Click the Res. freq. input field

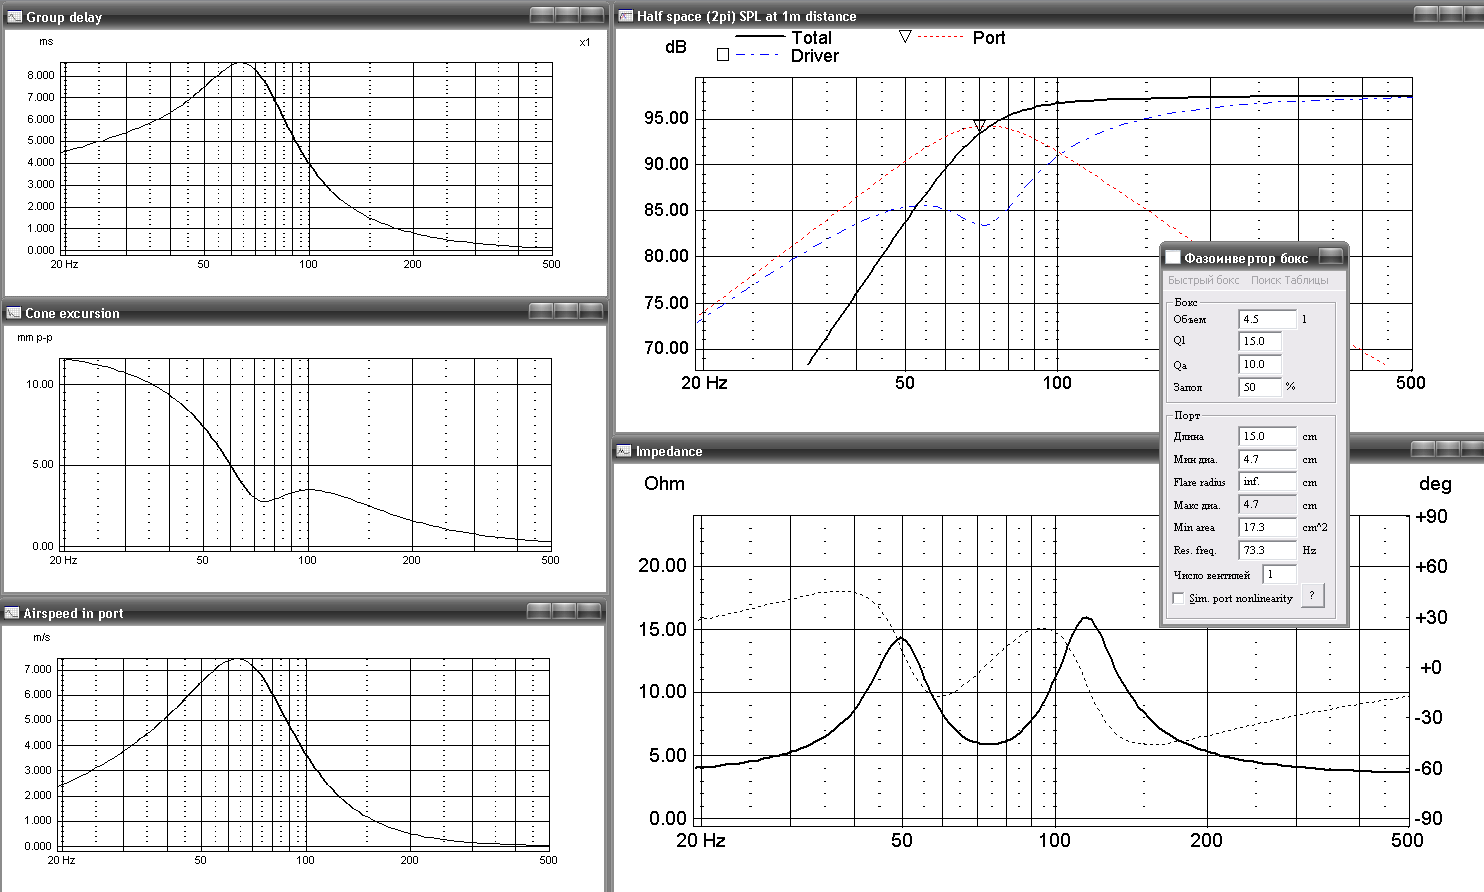click(x=1266, y=550)
